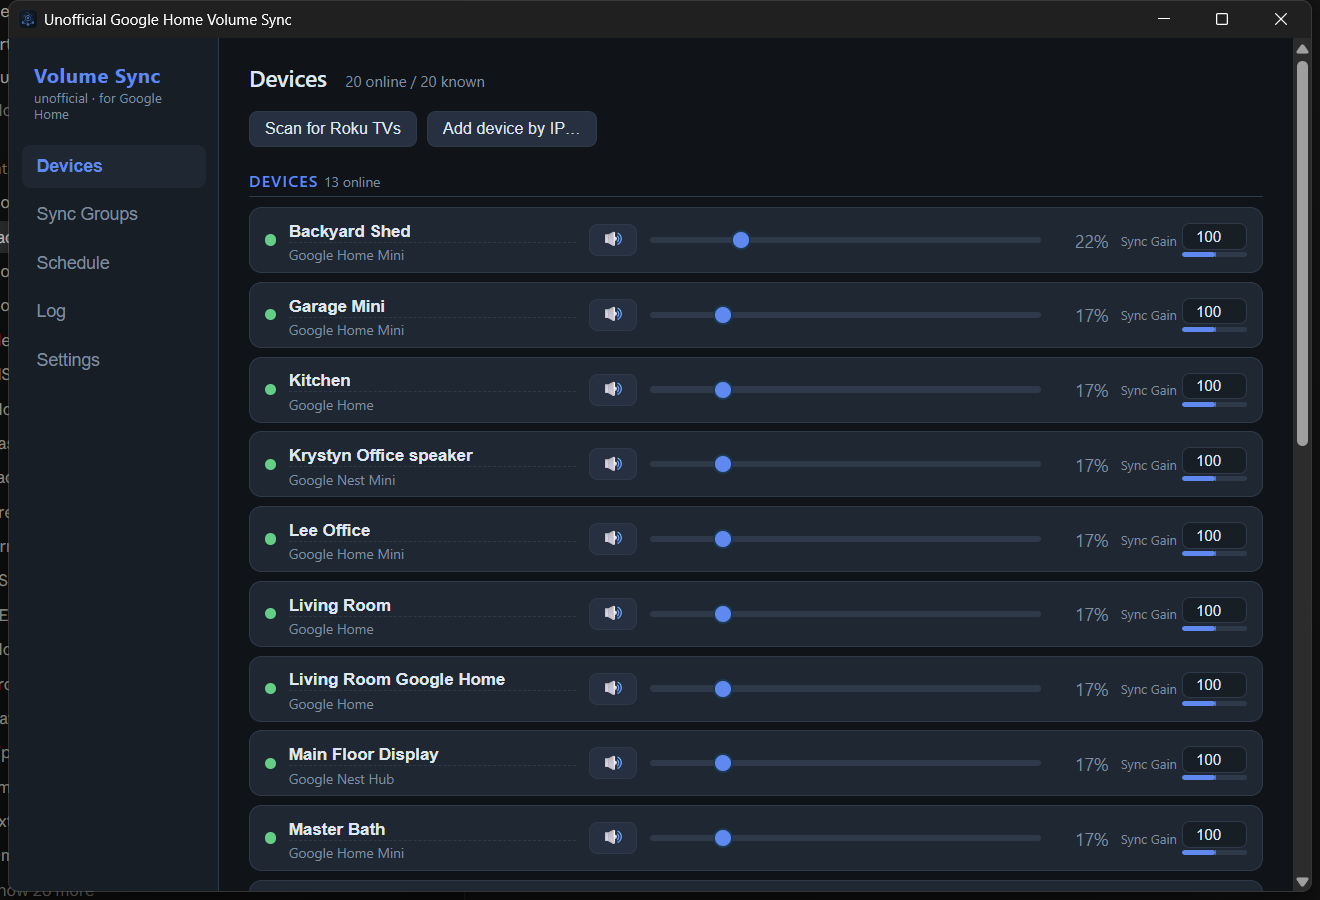1320x900 pixels.
Task: Click Main Floor Display Sync Gain field
Action: [1214, 760]
